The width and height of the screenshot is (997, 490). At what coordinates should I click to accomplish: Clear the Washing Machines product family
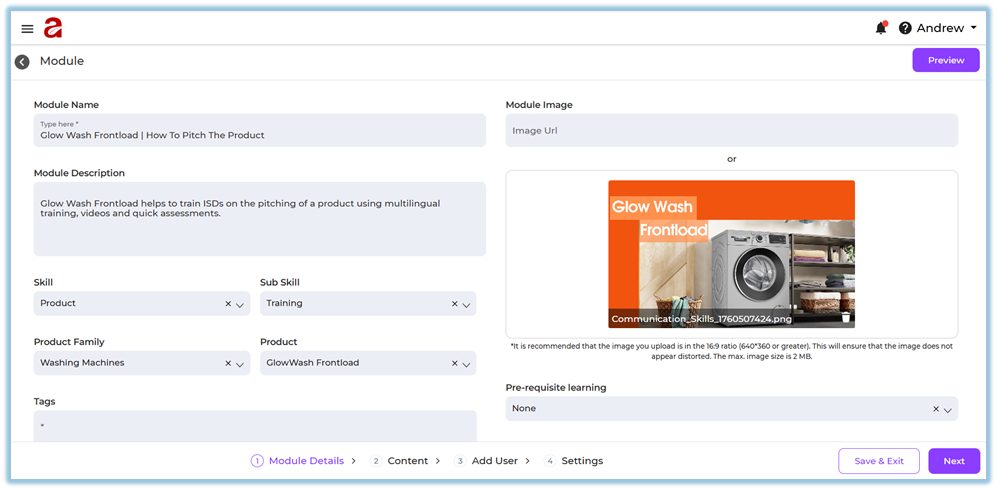227,364
